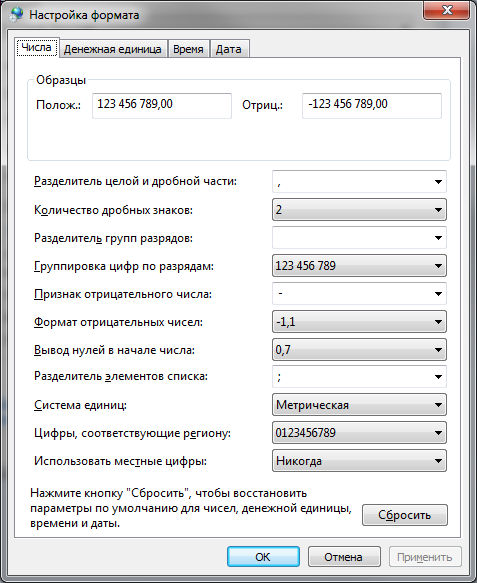
Task: Open the Разделитель элементов списка combo box
Action: pos(359,377)
